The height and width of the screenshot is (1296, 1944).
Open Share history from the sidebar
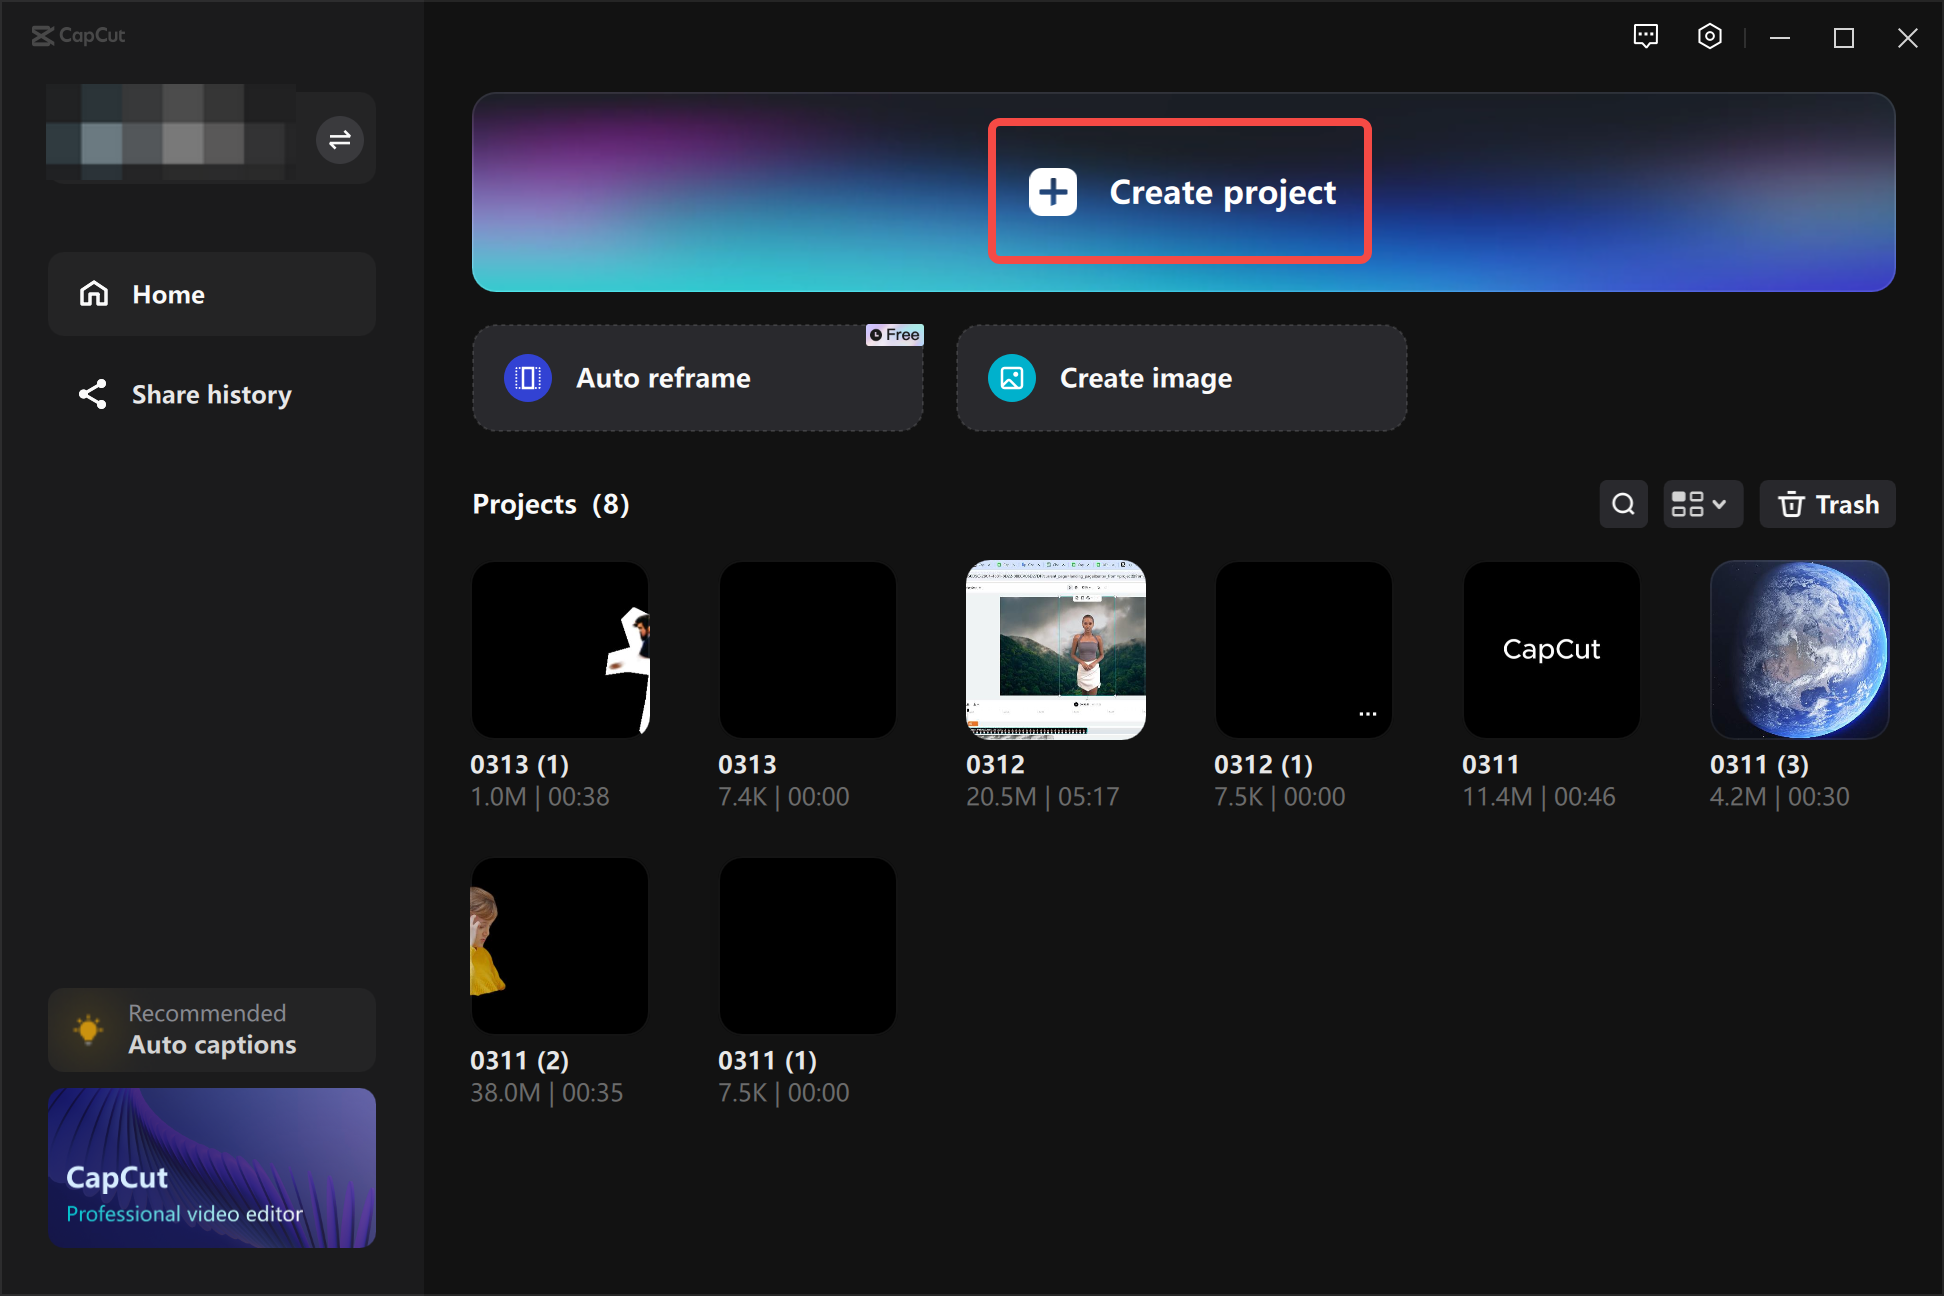tap(211, 394)
